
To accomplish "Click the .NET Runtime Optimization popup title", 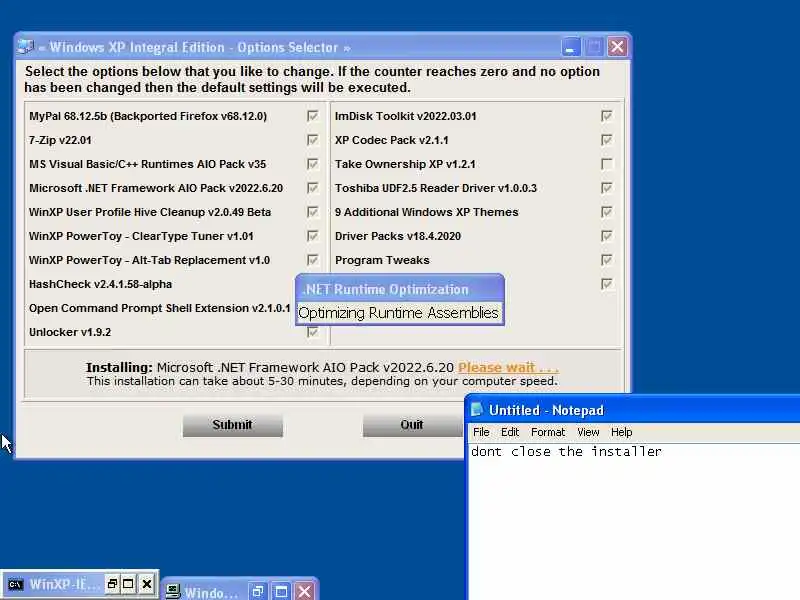I will [x=386, y=289].
